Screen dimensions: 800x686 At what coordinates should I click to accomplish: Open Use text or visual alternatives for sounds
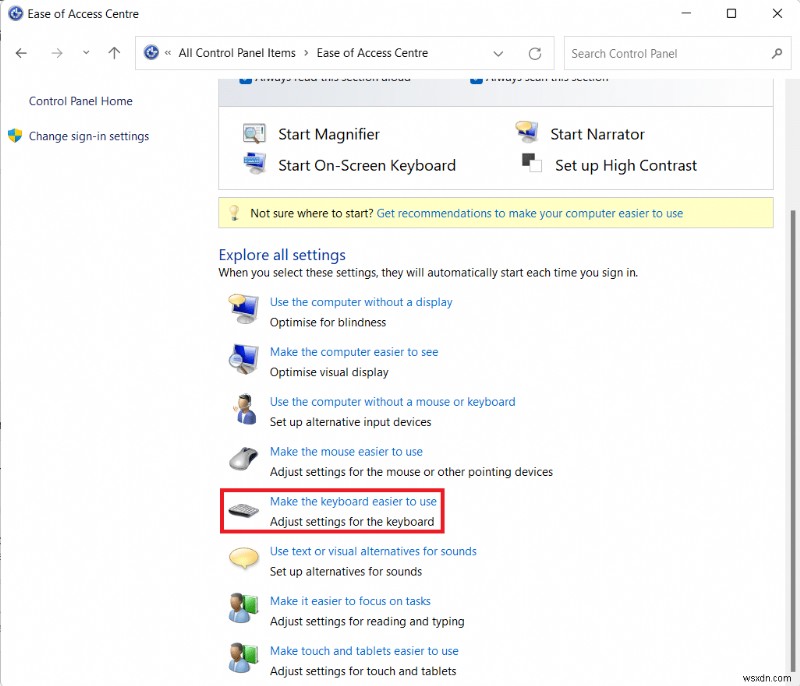click(x=373, y=551)
